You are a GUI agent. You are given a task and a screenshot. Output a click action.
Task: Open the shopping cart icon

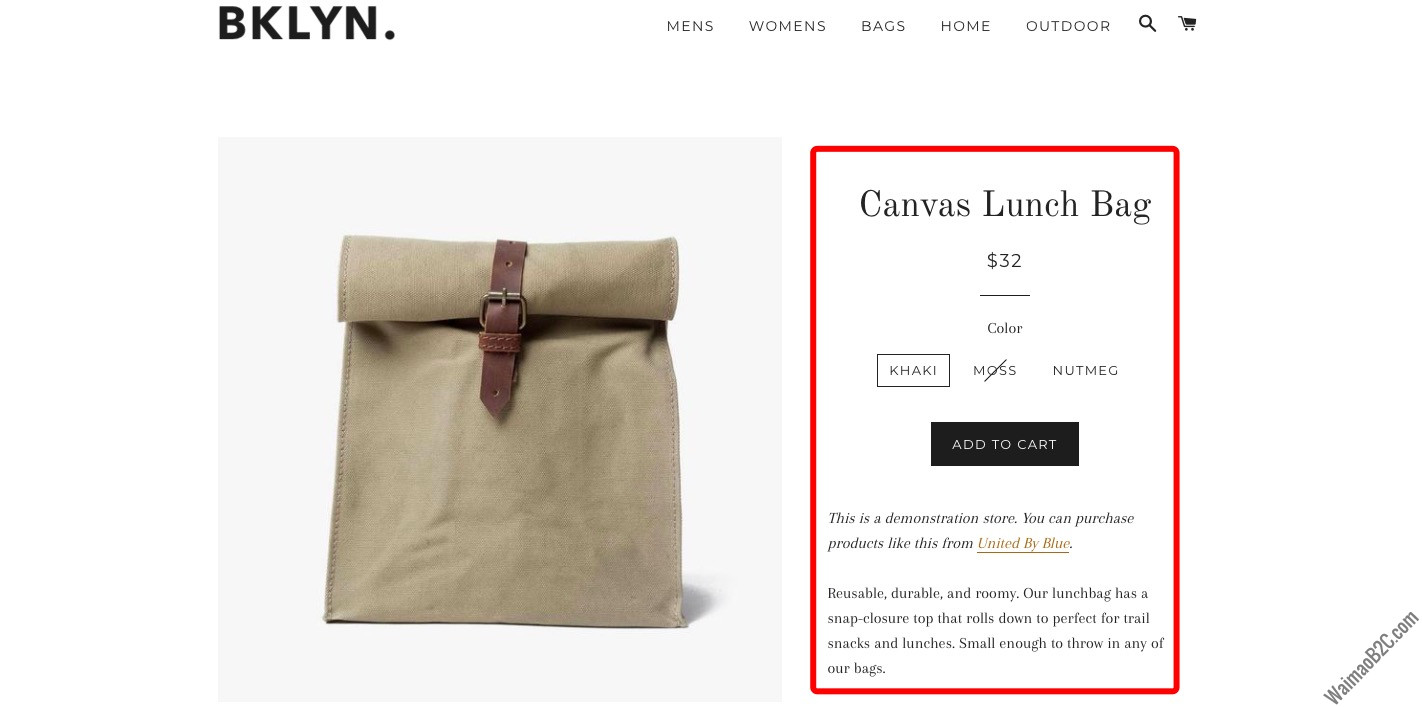tap(1187, 23)
